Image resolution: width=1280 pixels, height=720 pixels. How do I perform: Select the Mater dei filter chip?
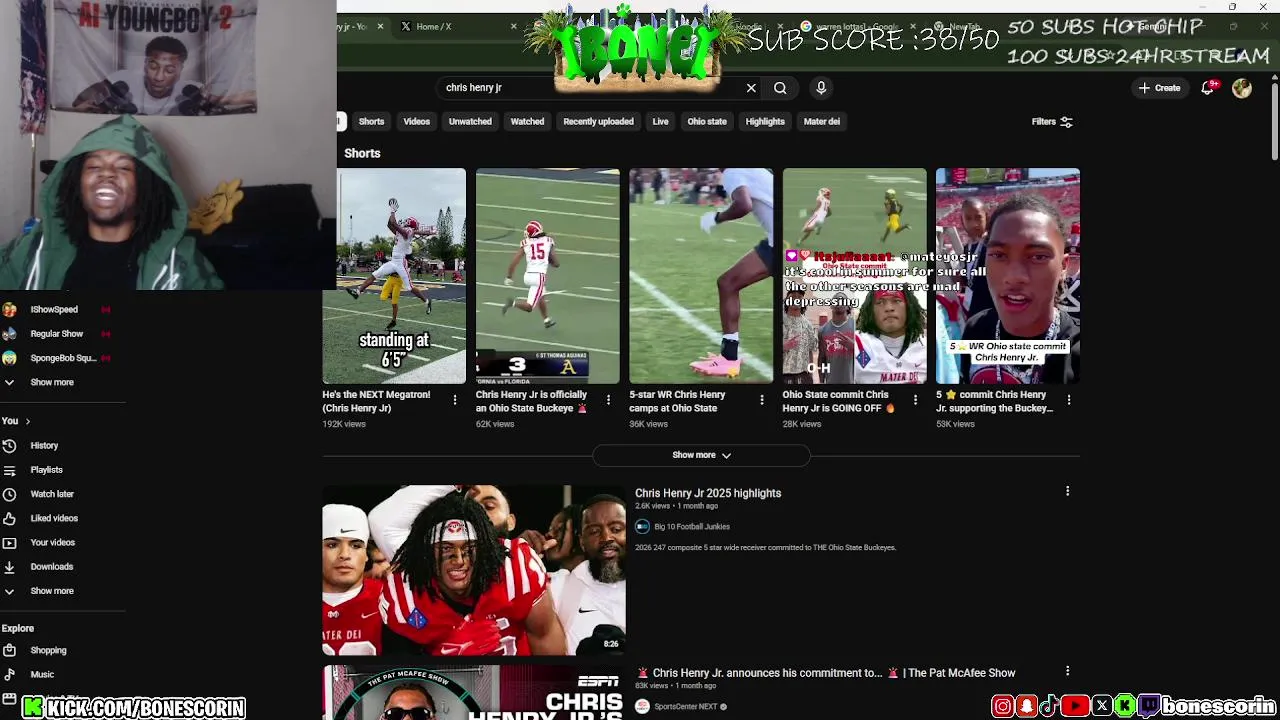(x=822, y=122)
